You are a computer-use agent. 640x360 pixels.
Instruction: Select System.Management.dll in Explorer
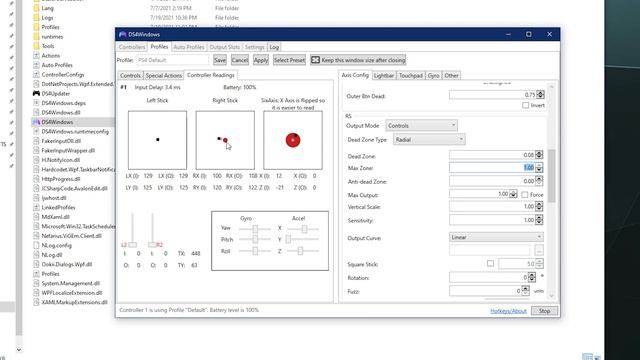70,283
